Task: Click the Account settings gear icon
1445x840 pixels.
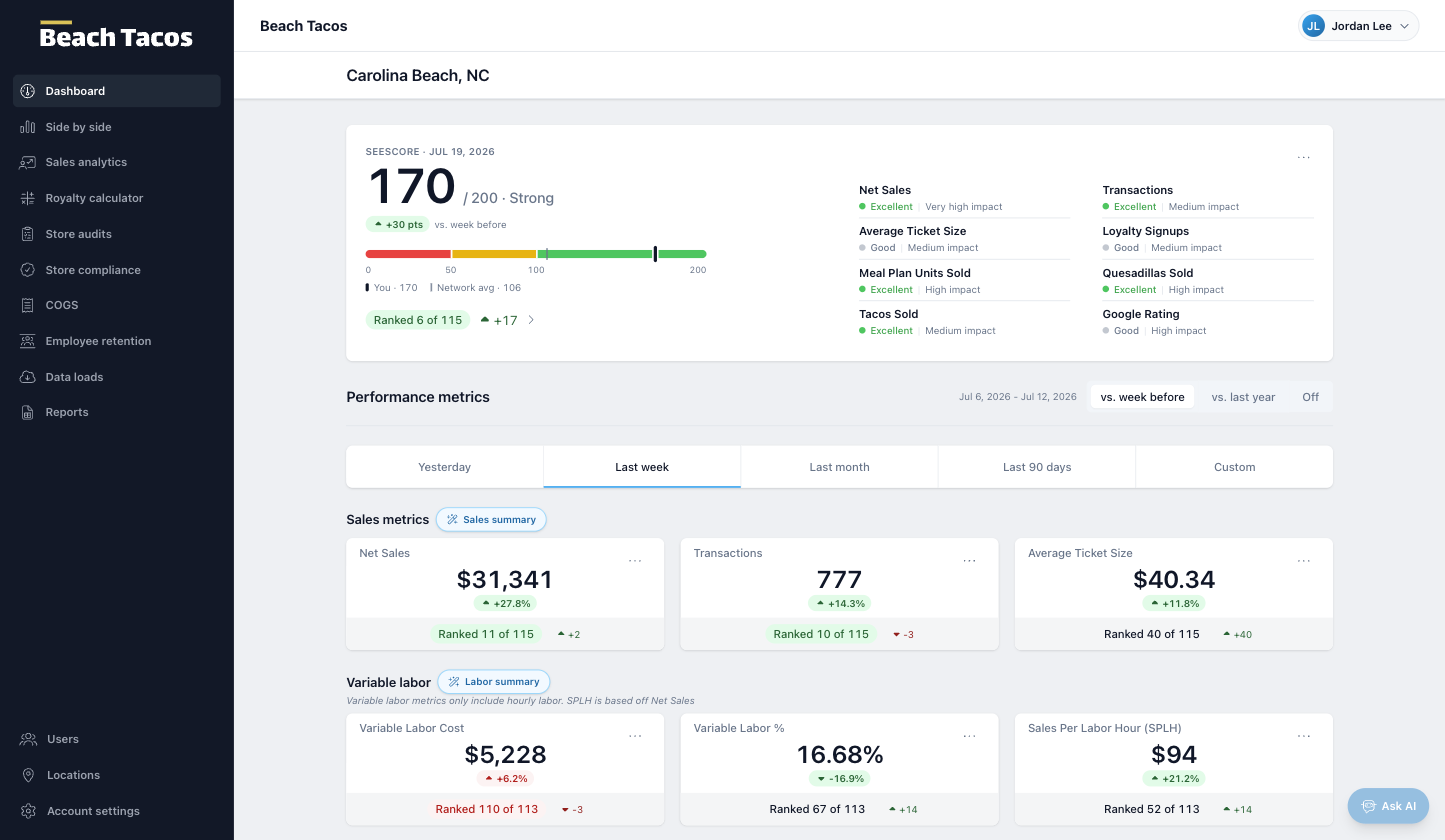Action: pyautogui.click(x=28, y=811)
